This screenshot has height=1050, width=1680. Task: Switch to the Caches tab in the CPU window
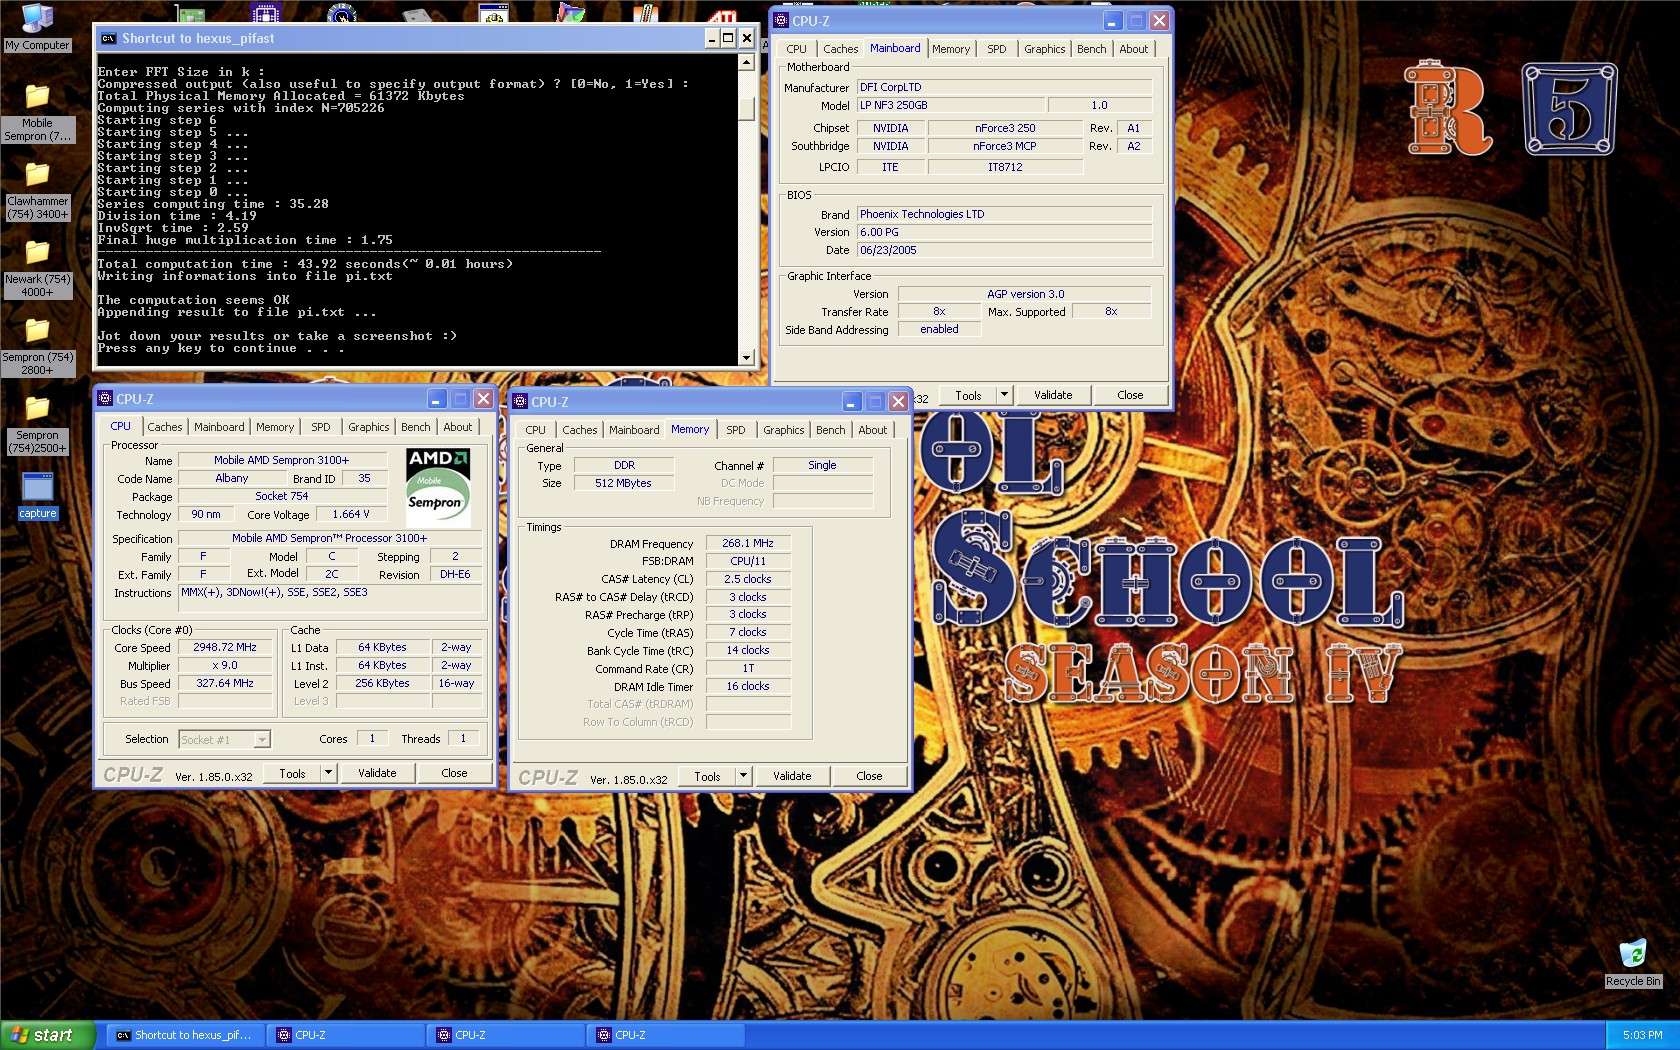(x=165, y=427)
